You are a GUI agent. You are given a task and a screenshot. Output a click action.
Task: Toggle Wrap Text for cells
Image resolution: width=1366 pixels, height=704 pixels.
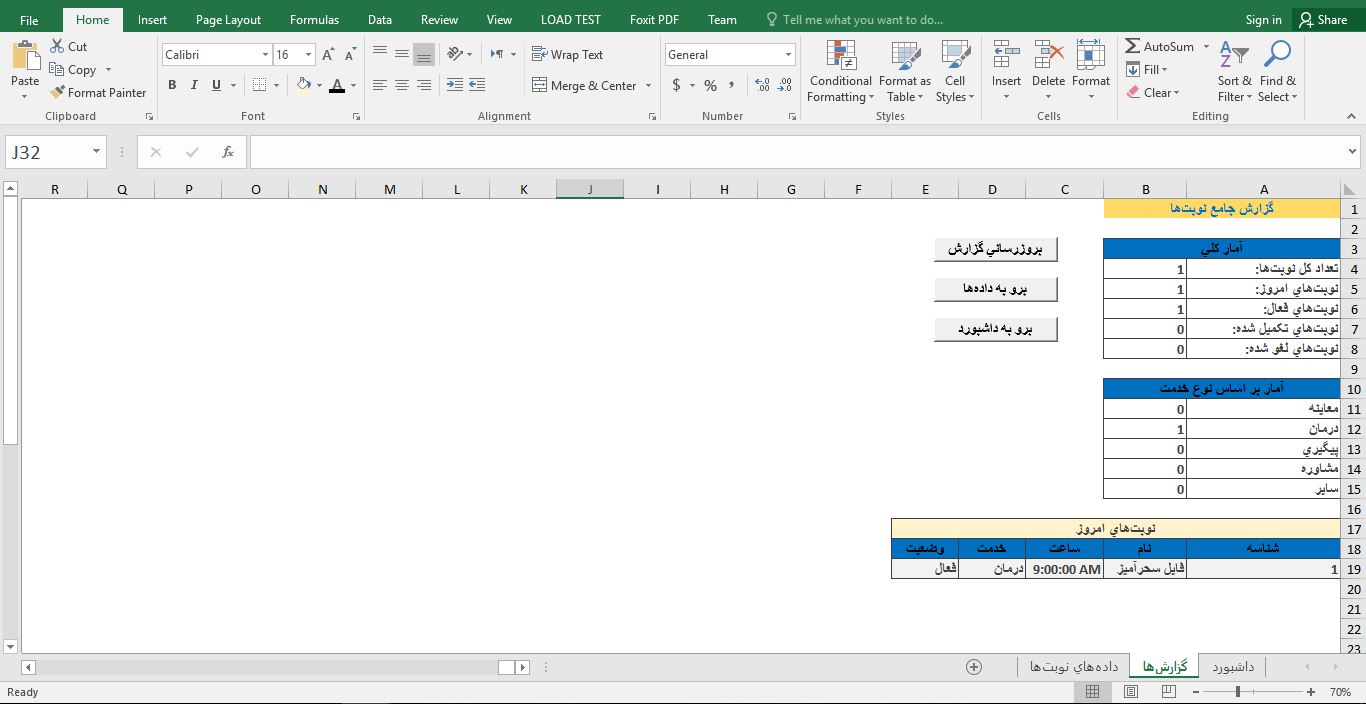click(x=567, y=55)
